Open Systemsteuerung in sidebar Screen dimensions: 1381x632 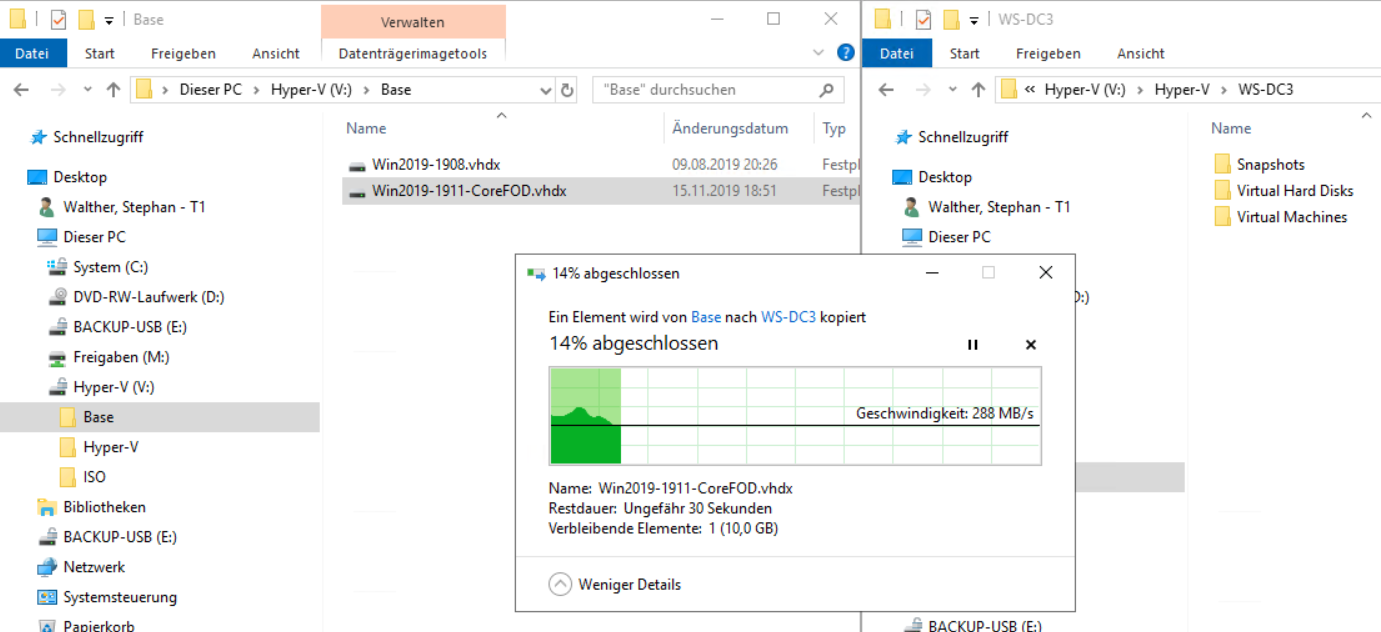(x=120, y=597)
